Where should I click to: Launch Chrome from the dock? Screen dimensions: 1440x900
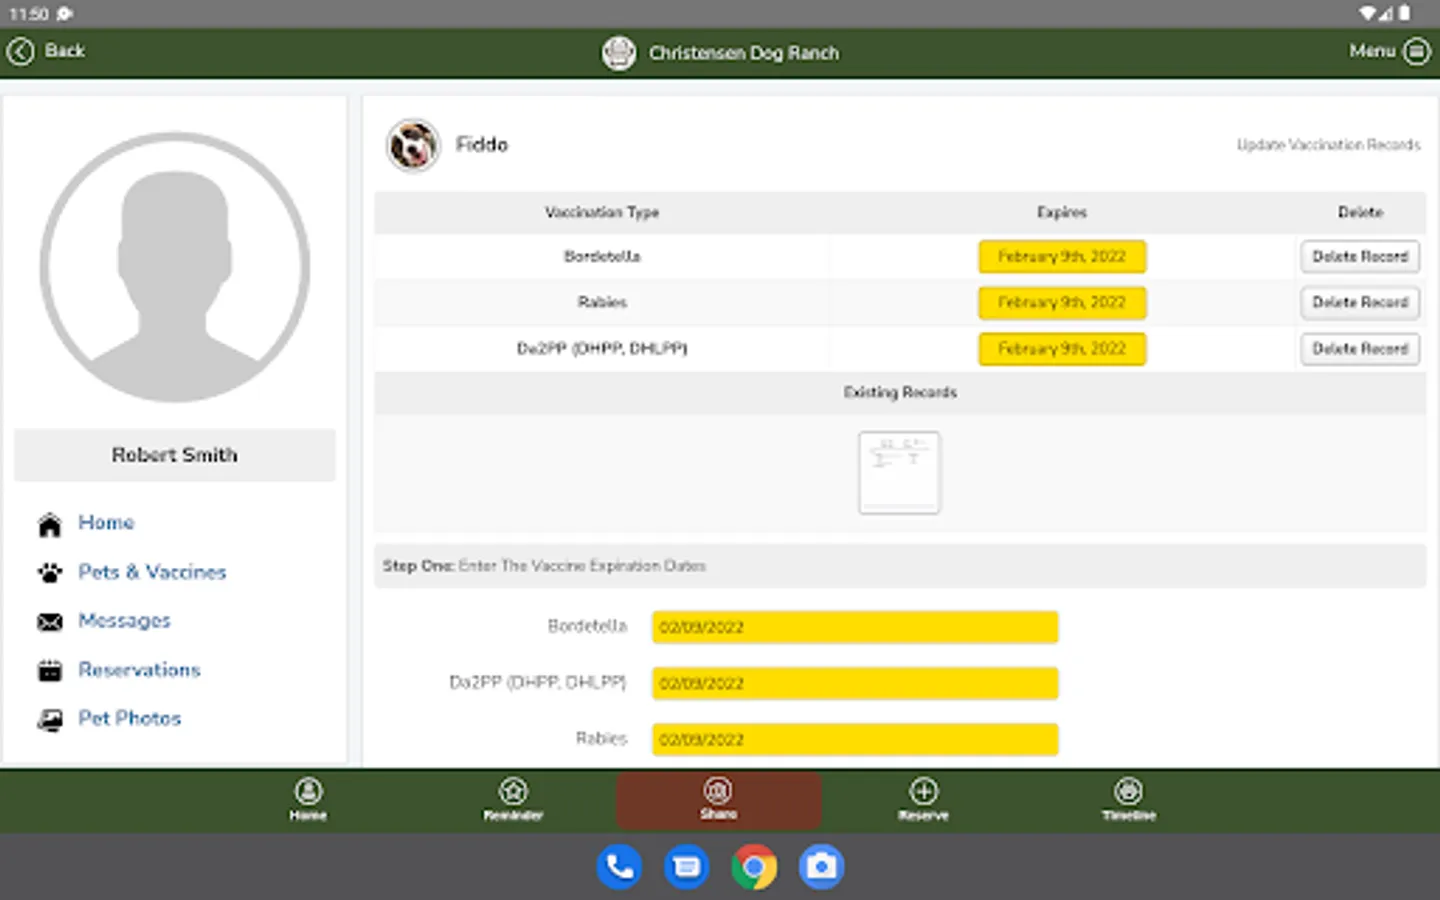click(x=754, y=867)
